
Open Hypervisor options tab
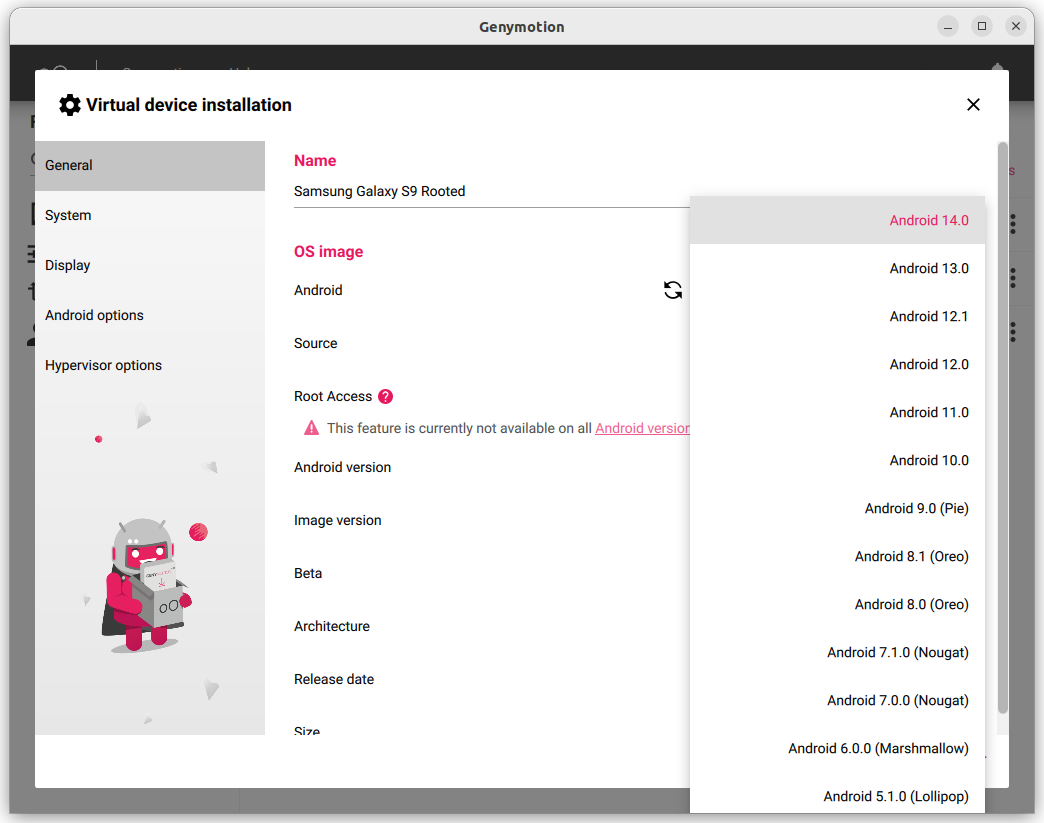point(103,366)
